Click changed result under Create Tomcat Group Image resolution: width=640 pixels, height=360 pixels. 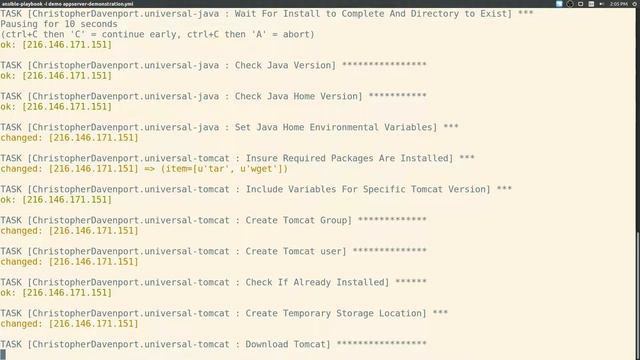tap(69, 231)
